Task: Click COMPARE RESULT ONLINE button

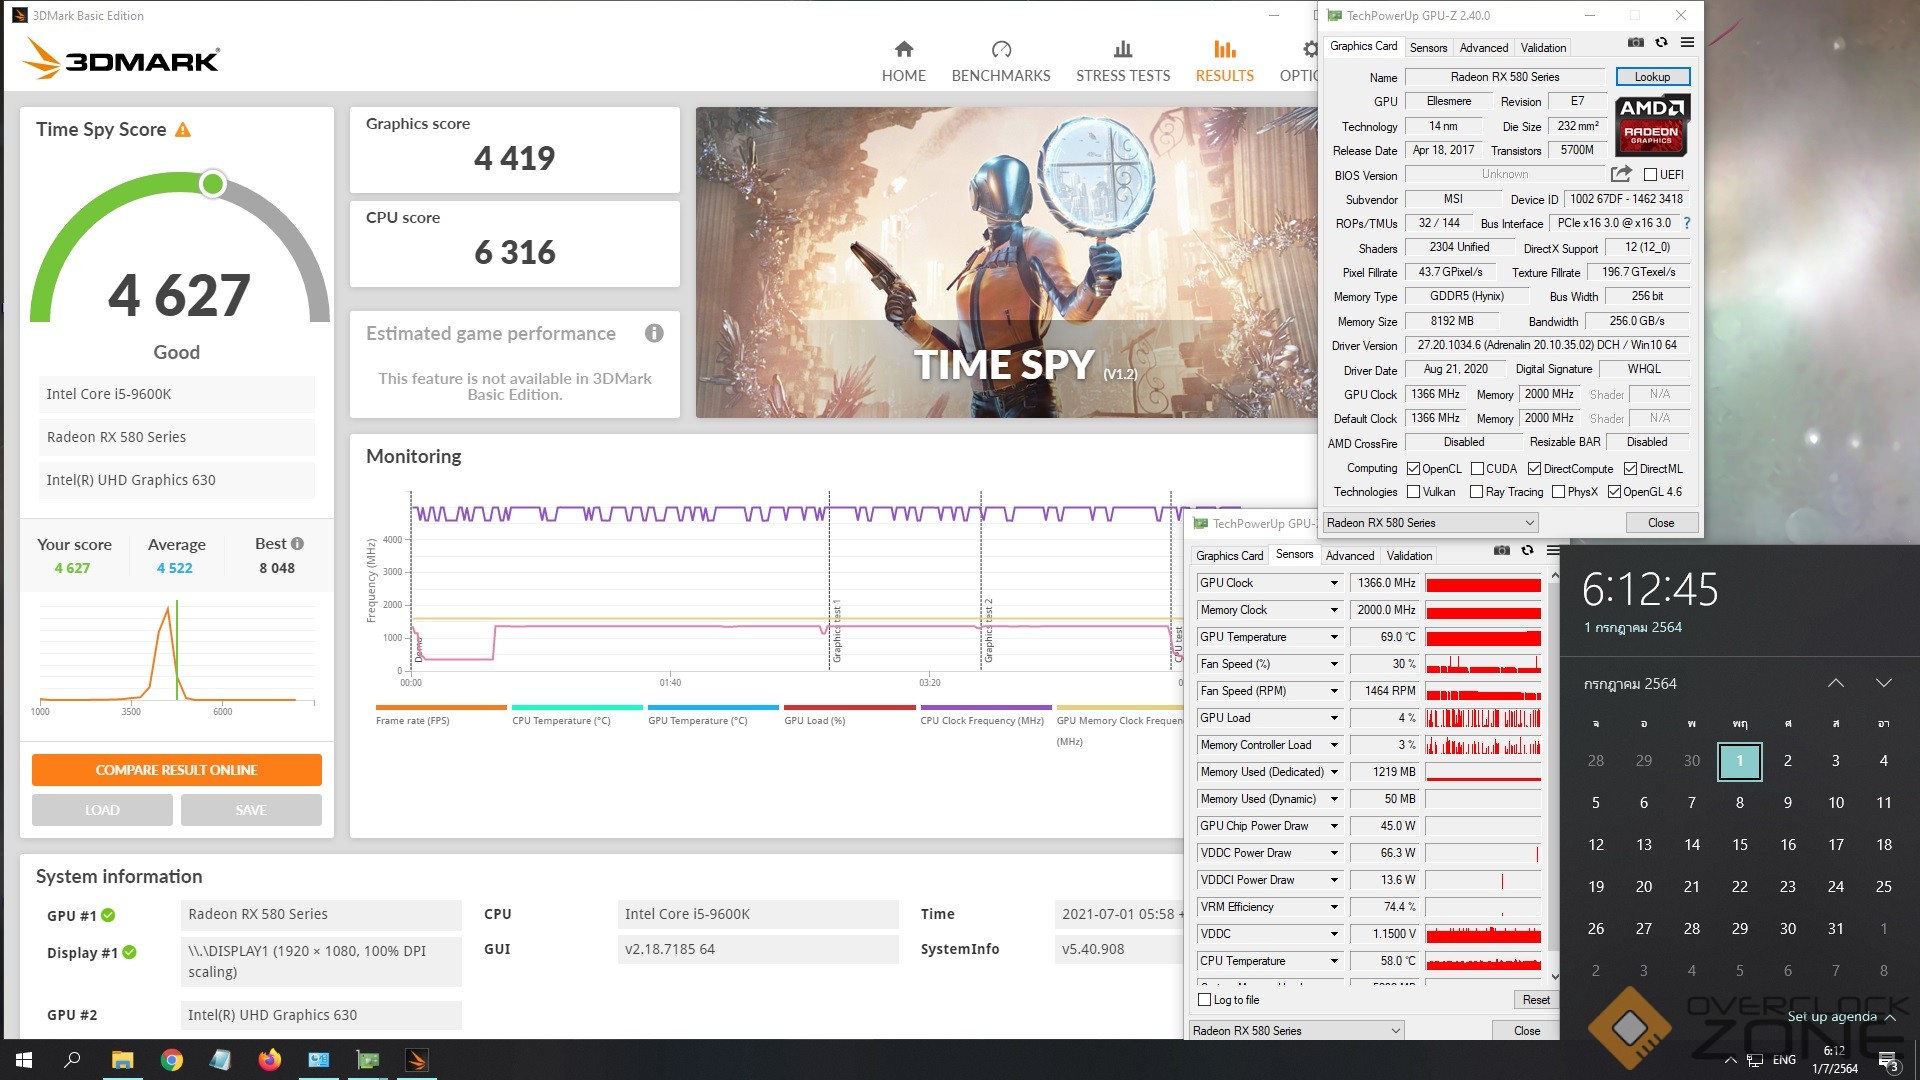Action: coord(177,770)
